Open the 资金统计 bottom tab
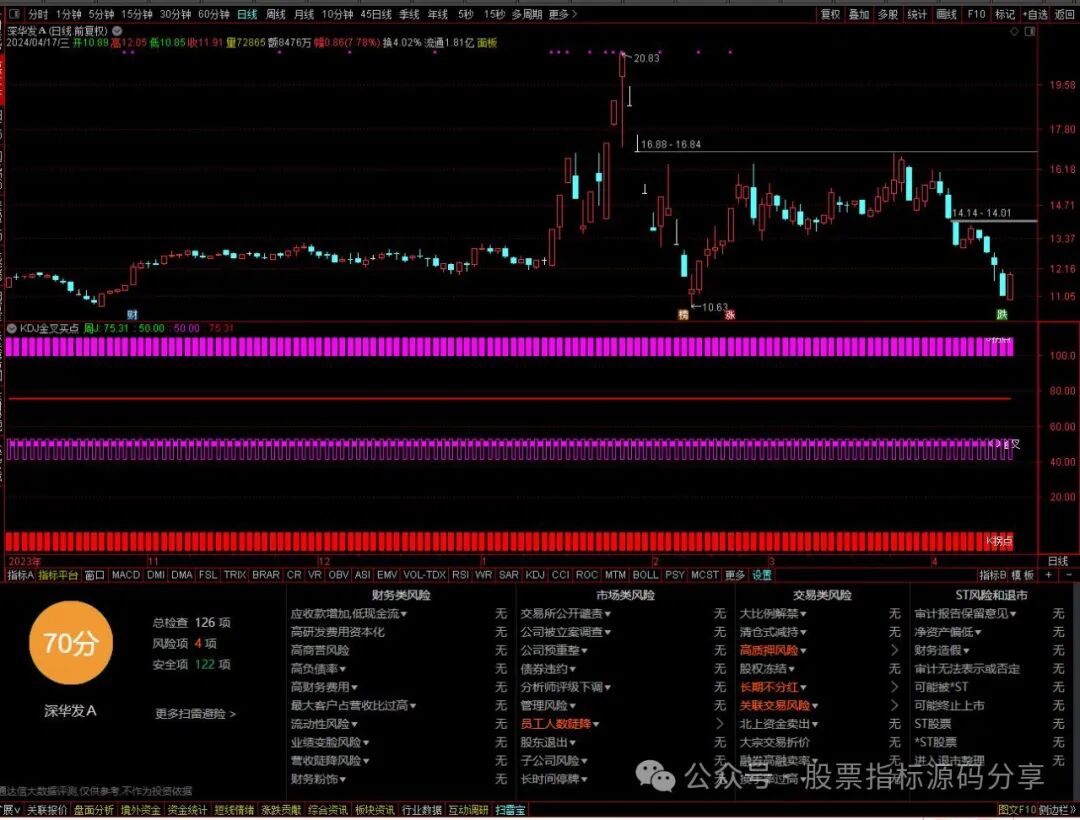 click(187, 810)
